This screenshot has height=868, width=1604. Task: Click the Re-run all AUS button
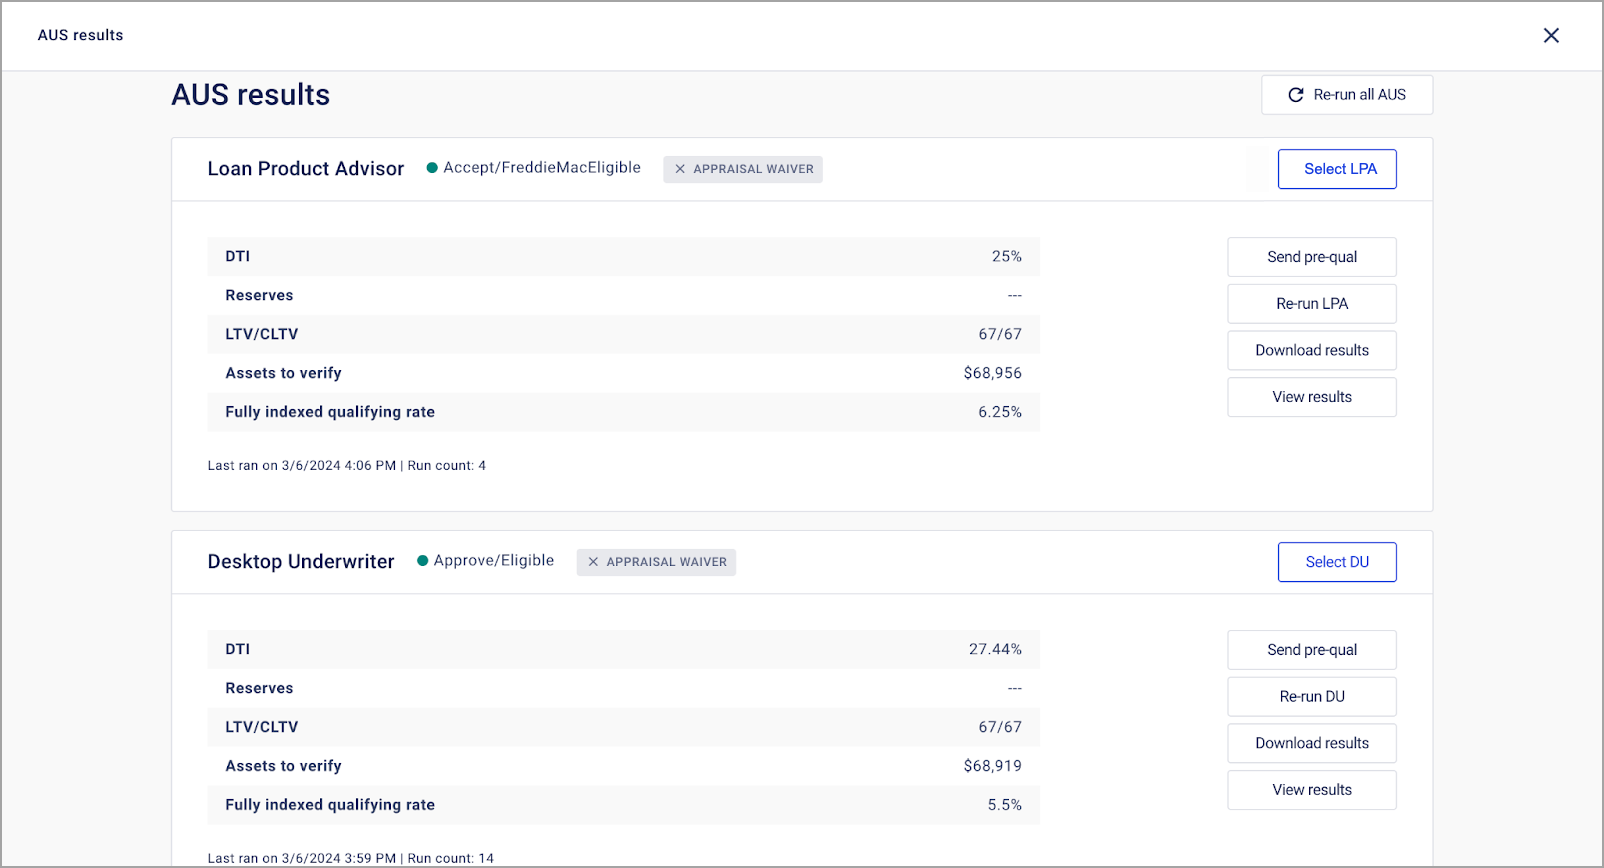tap(1347, 95)
